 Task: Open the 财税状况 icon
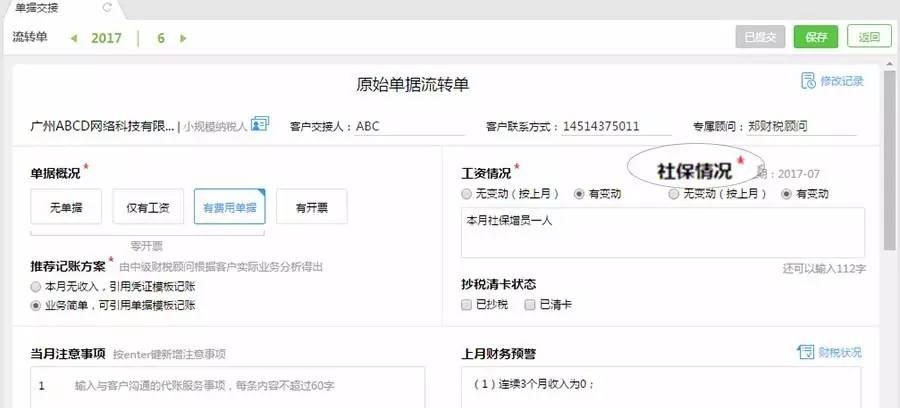806,352
